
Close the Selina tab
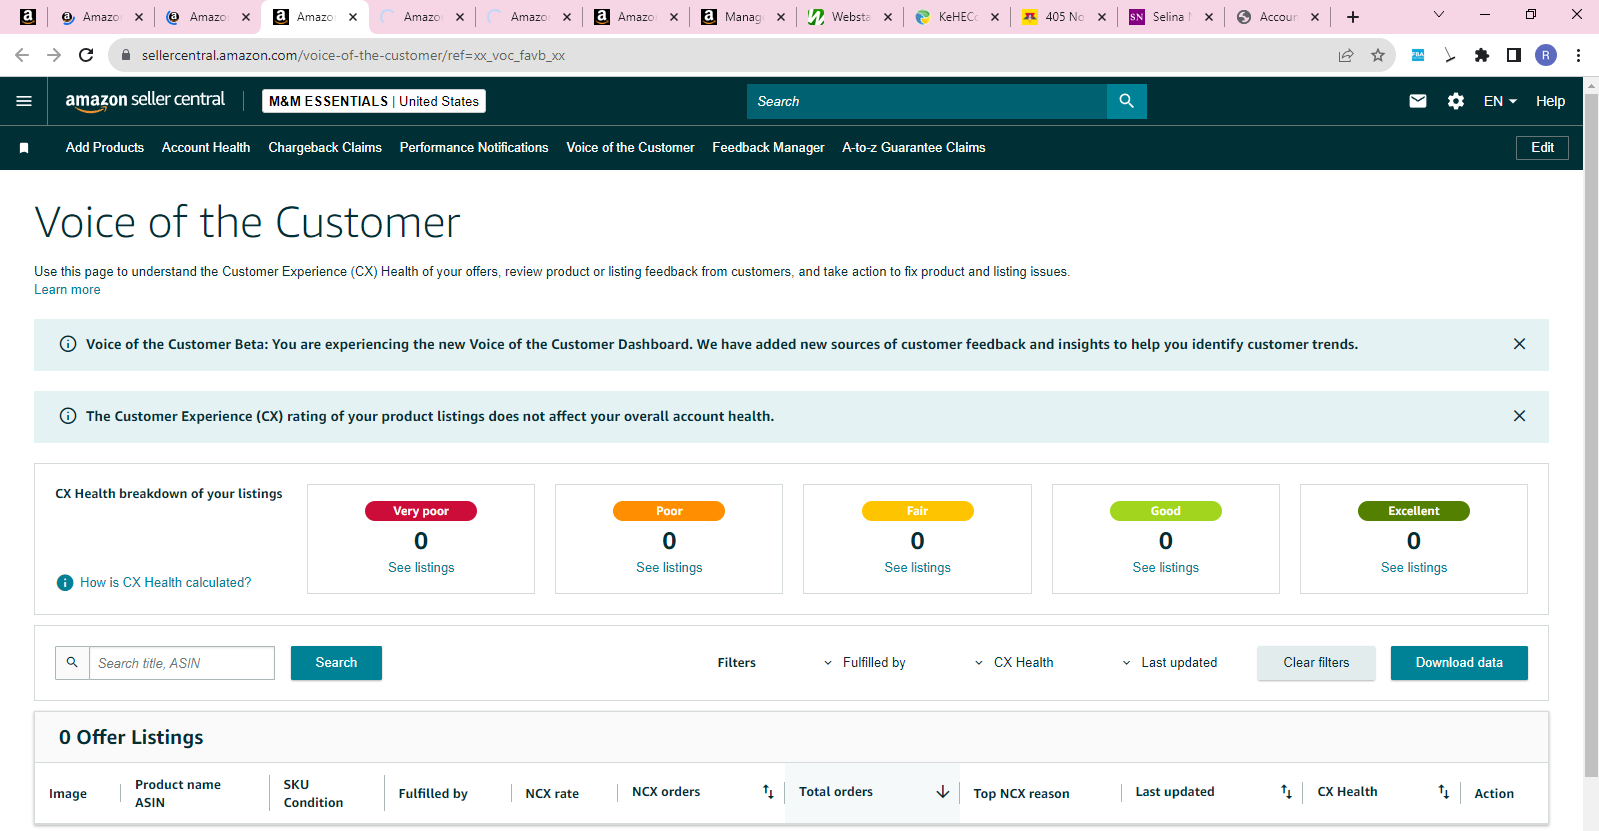point(1209,17)
